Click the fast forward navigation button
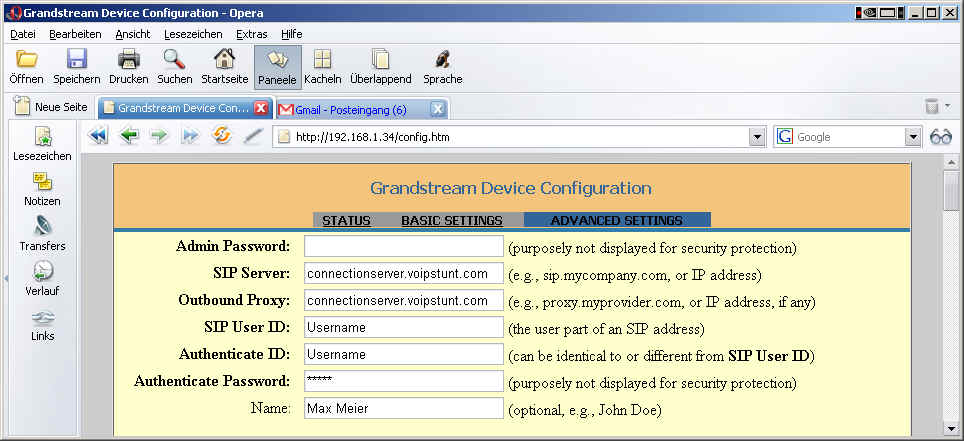 coord(190,136)
